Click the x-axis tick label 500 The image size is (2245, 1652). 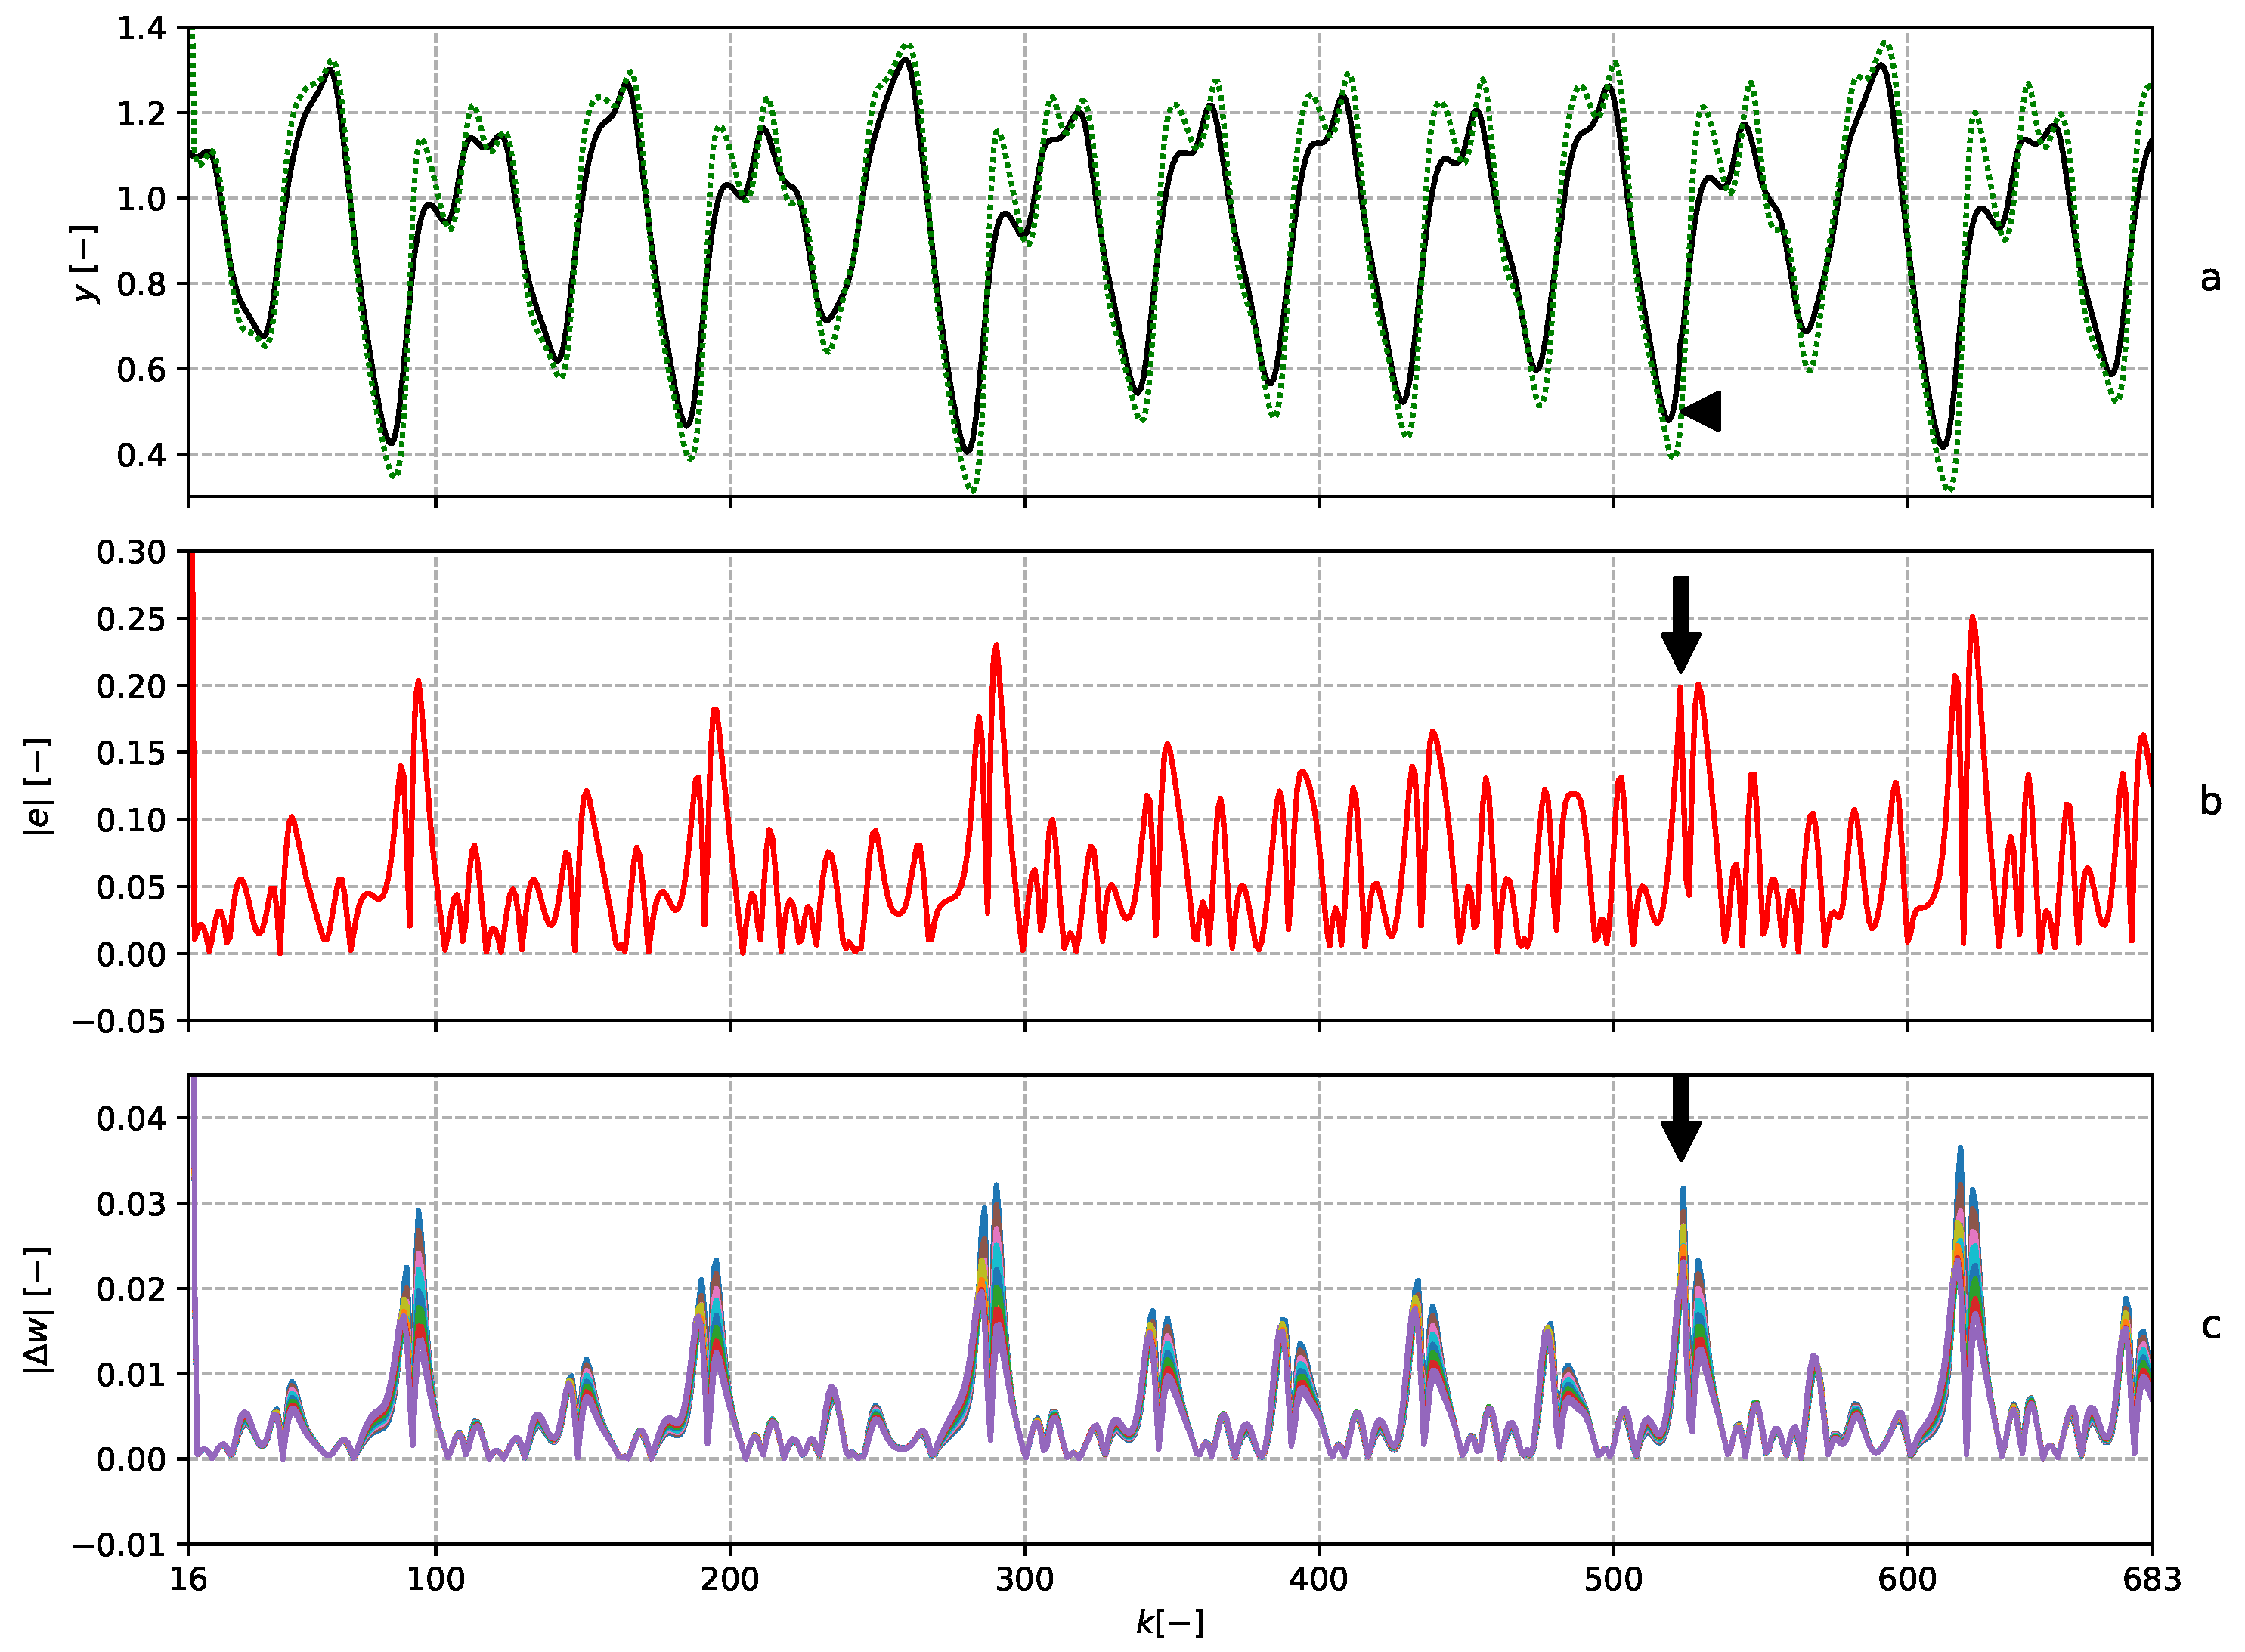click(1613, 1580)
